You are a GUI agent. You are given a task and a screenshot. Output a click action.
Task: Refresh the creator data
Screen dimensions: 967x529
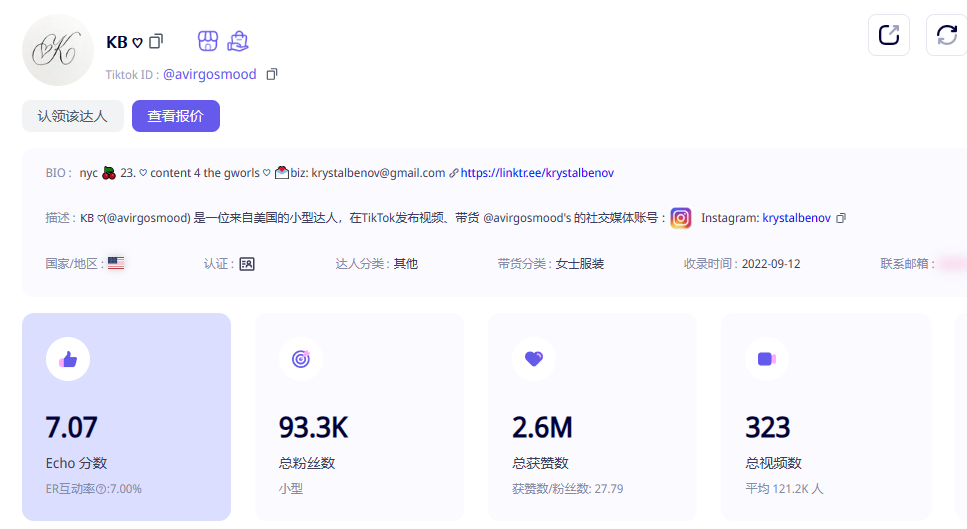coord(946,35)
